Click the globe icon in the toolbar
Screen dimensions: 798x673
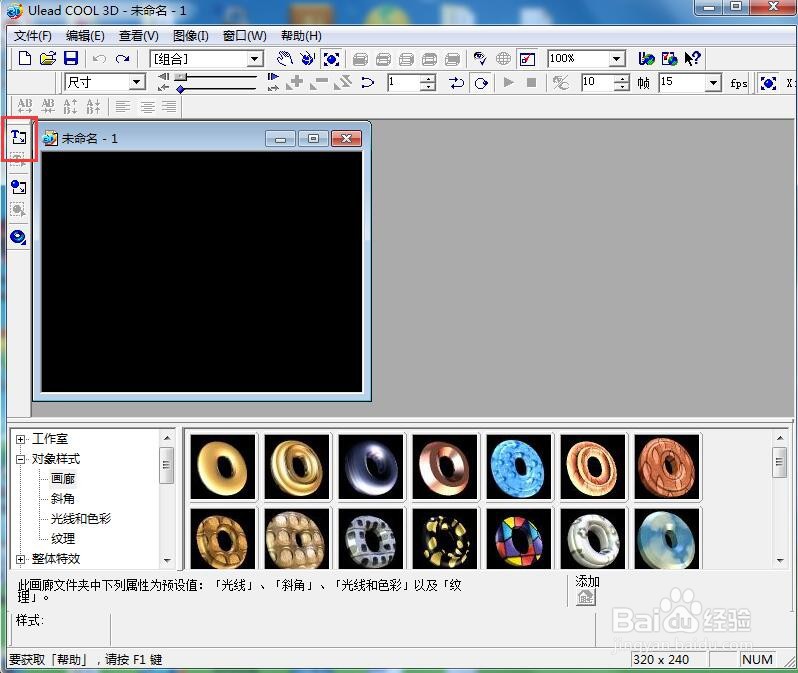point(503,59)
